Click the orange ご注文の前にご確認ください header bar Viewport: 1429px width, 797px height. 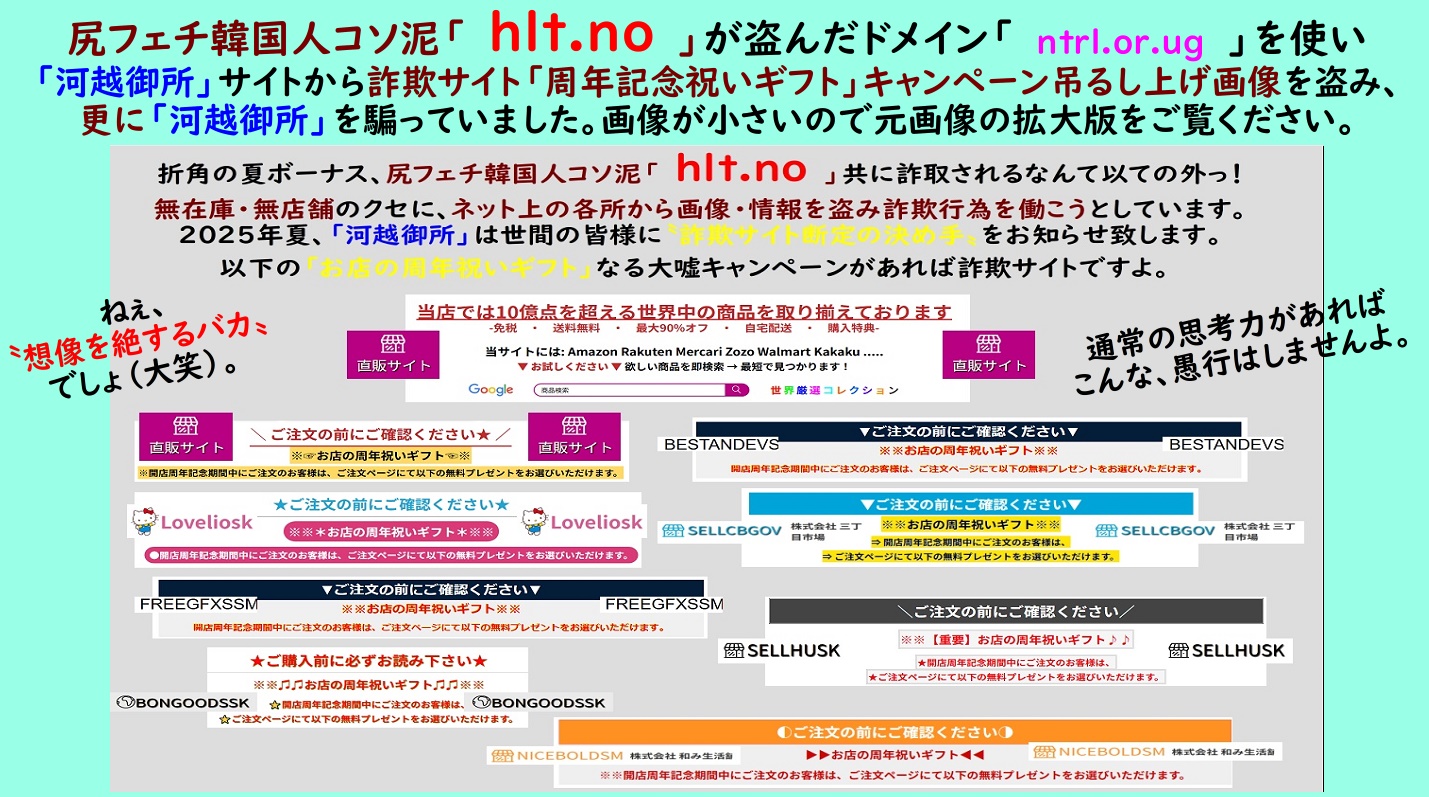894,732
